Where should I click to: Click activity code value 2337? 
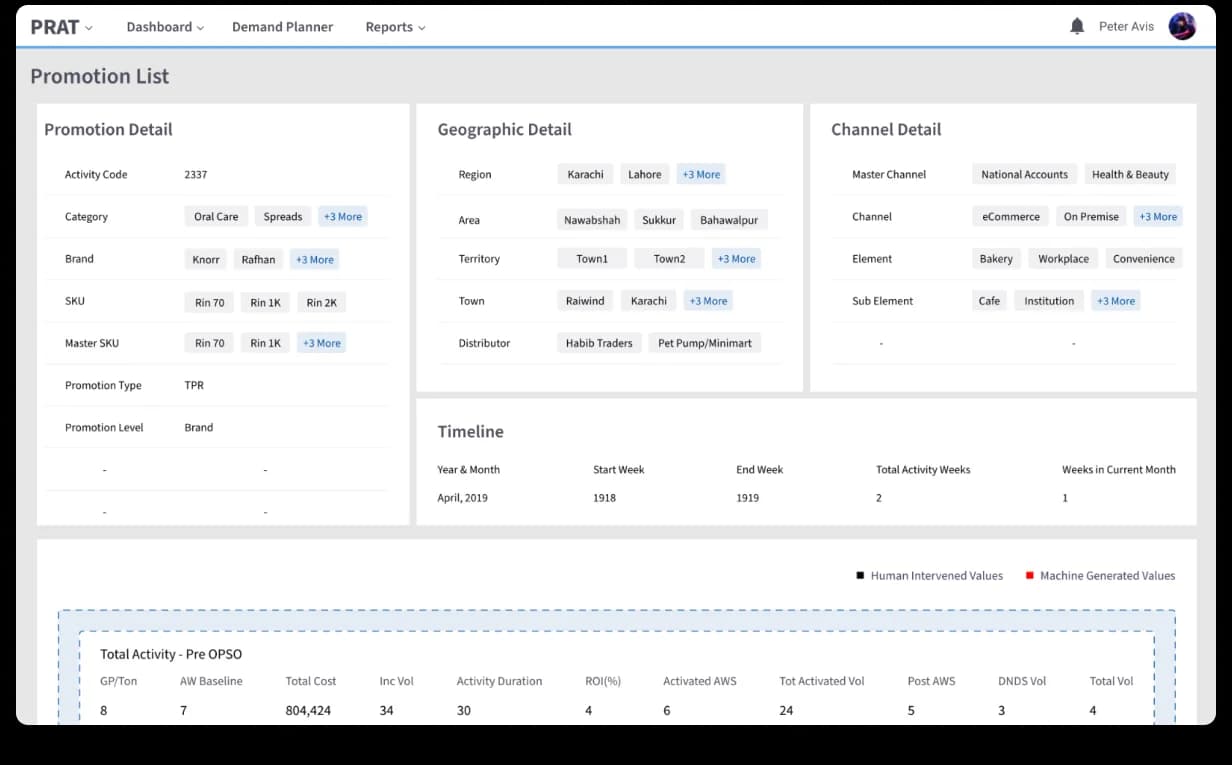(x=196, y=175)
